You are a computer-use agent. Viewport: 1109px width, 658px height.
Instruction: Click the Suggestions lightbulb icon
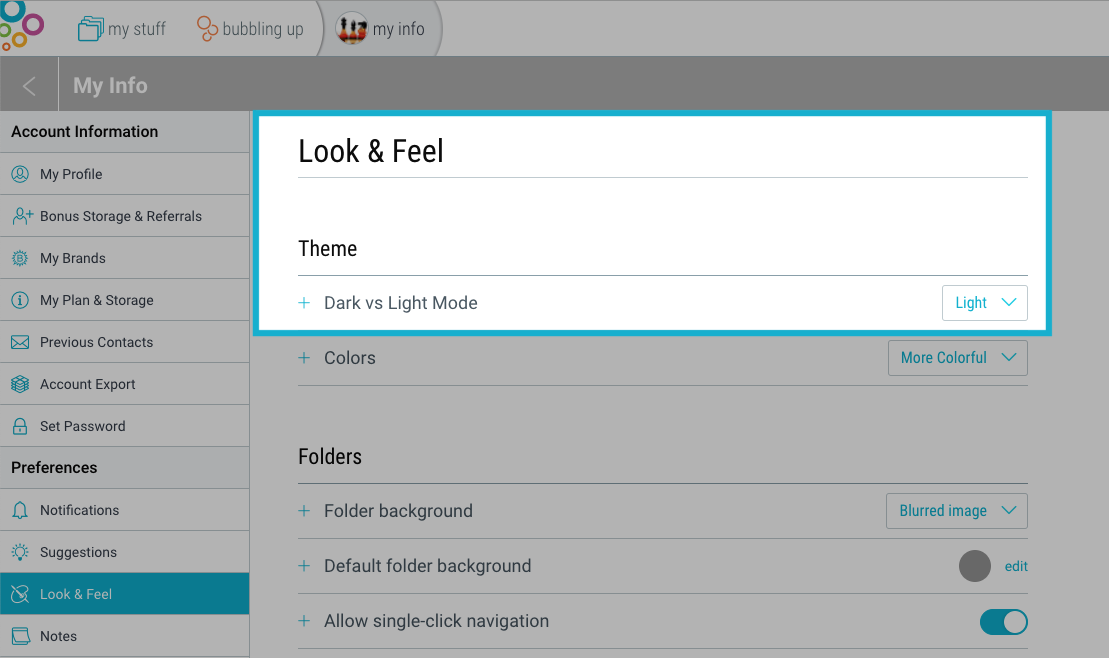point(20,552)
